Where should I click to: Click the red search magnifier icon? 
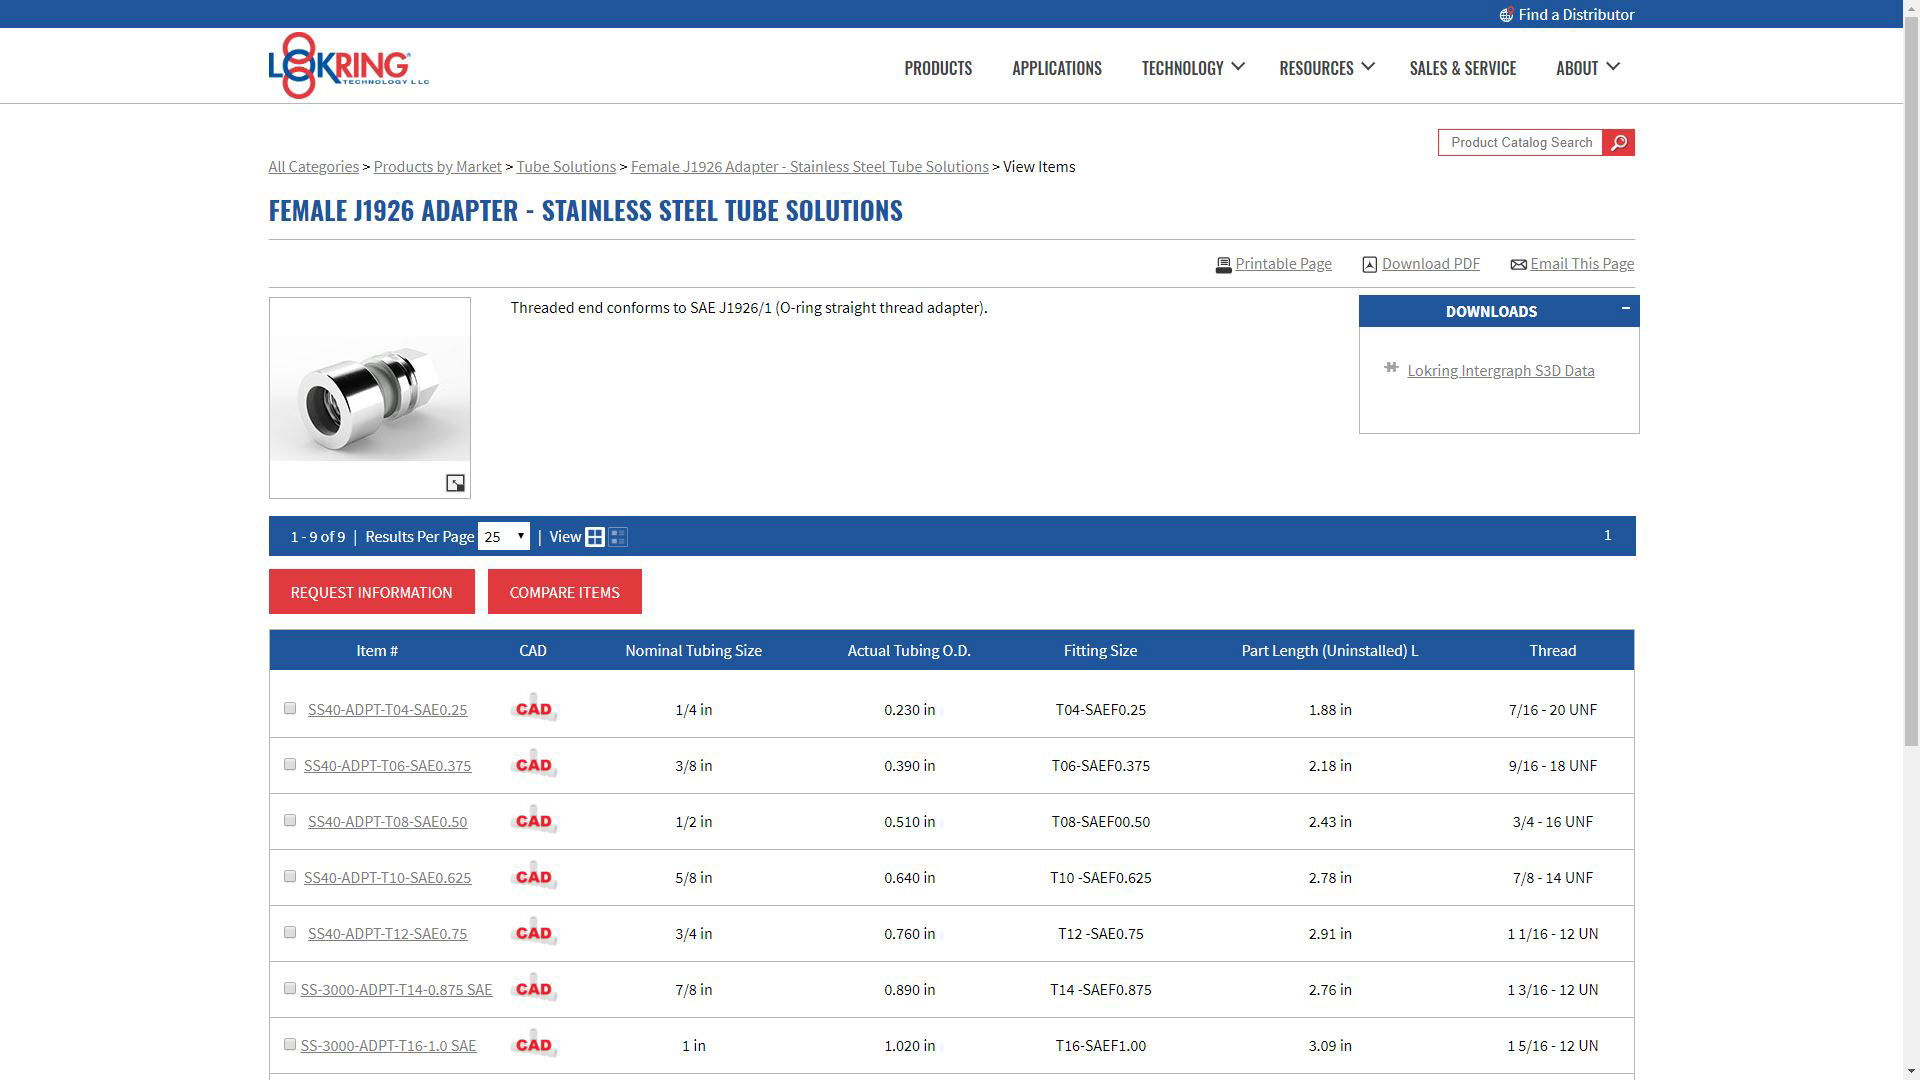point(1618,143)
